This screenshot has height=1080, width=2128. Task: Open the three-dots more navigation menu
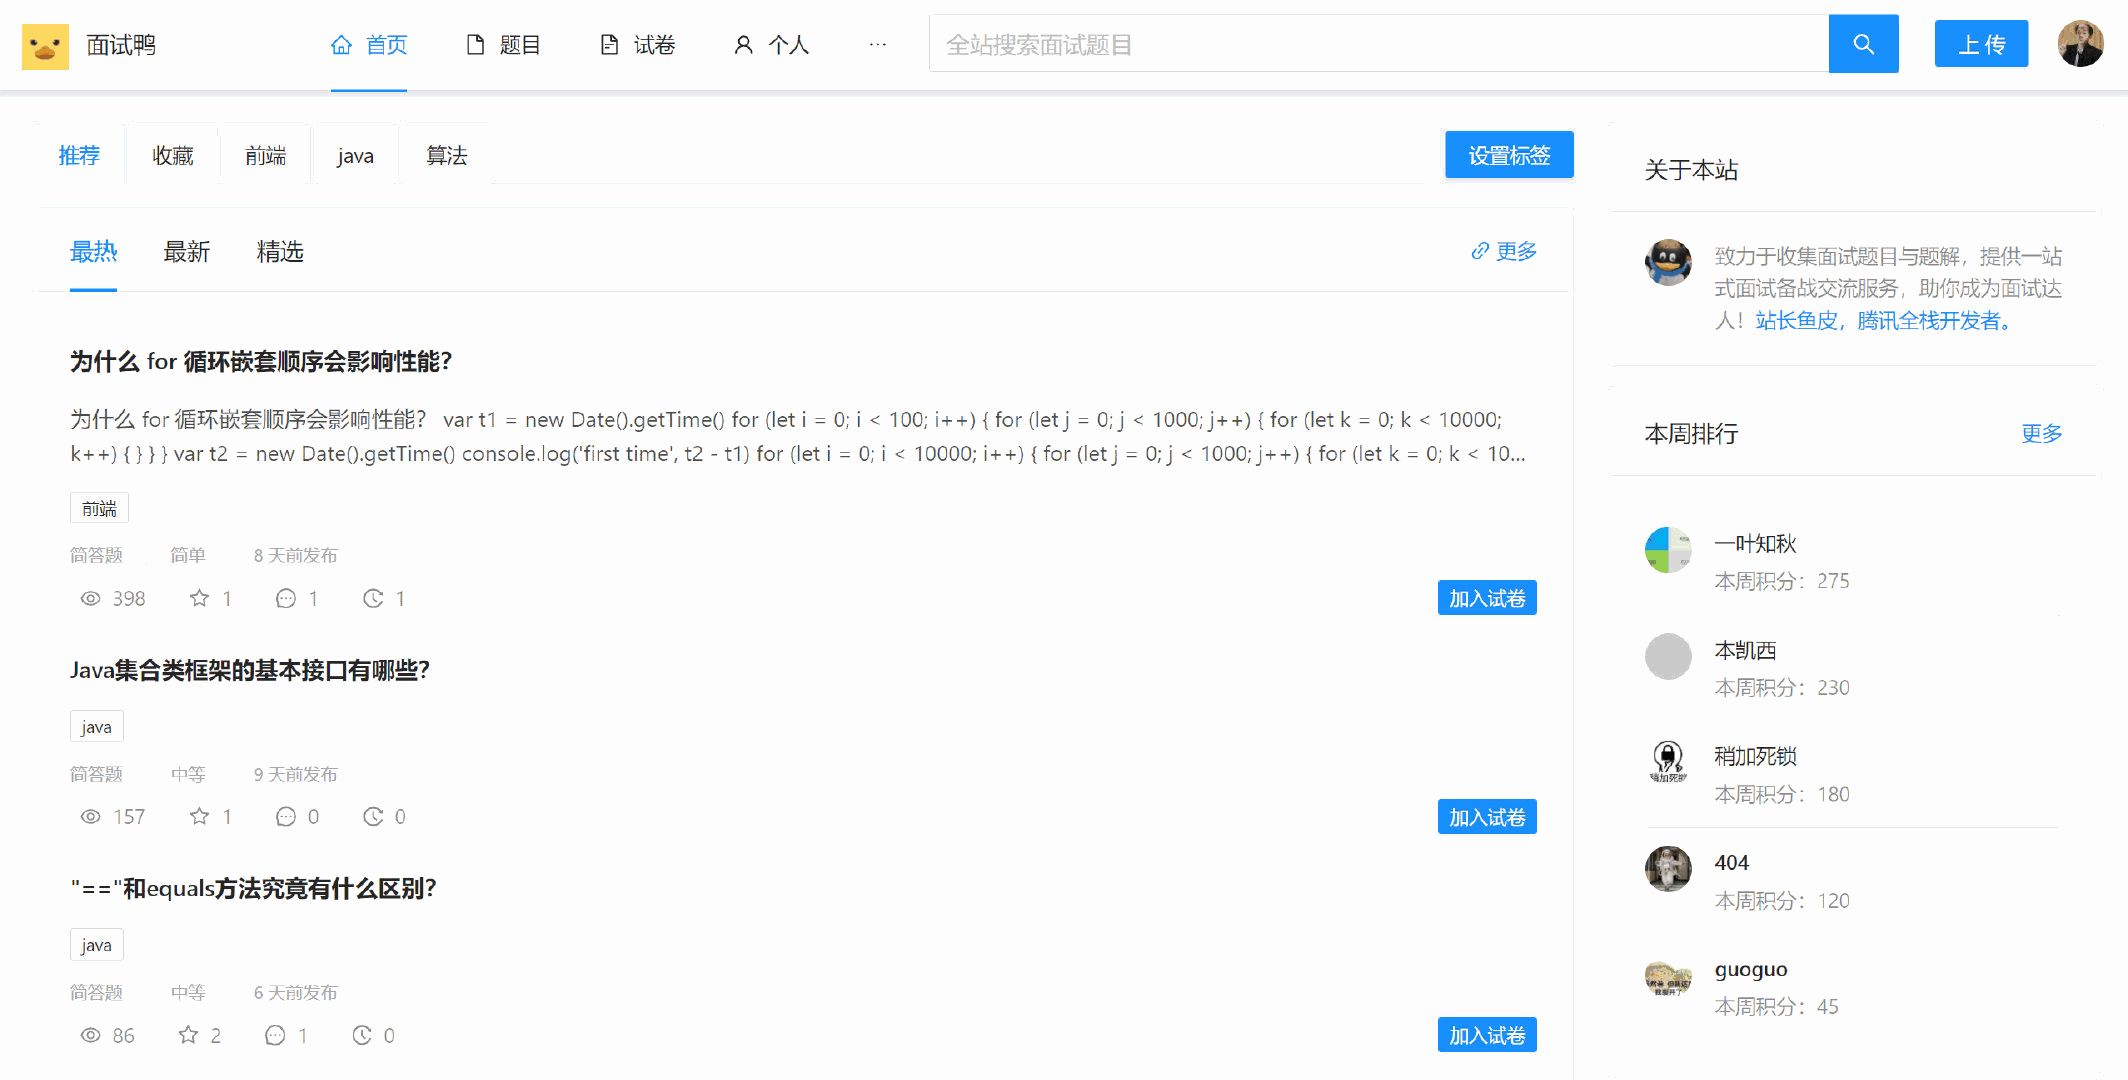click(x=877, y=45)
